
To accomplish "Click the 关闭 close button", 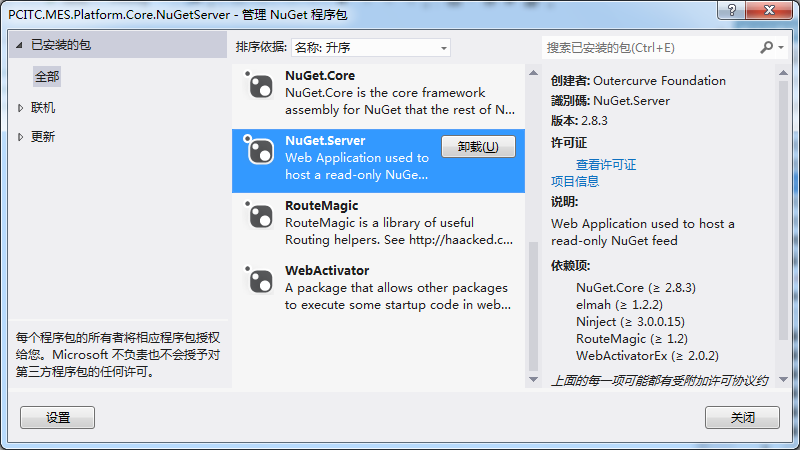I will [x=742, y=417].
